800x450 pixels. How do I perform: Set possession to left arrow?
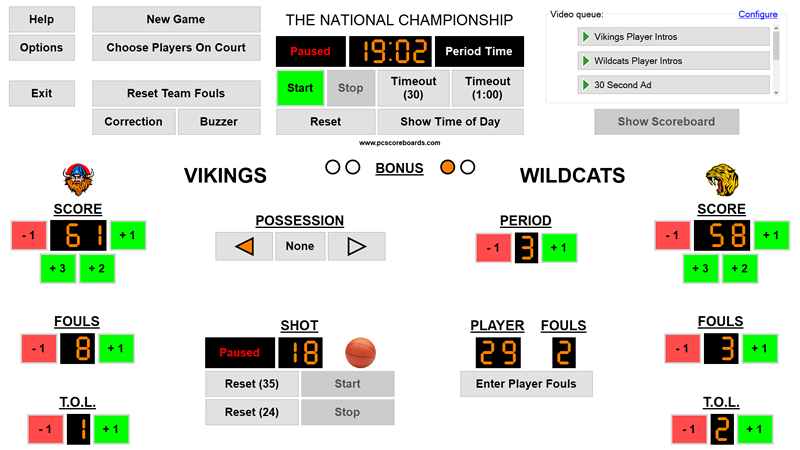[245, 246]
